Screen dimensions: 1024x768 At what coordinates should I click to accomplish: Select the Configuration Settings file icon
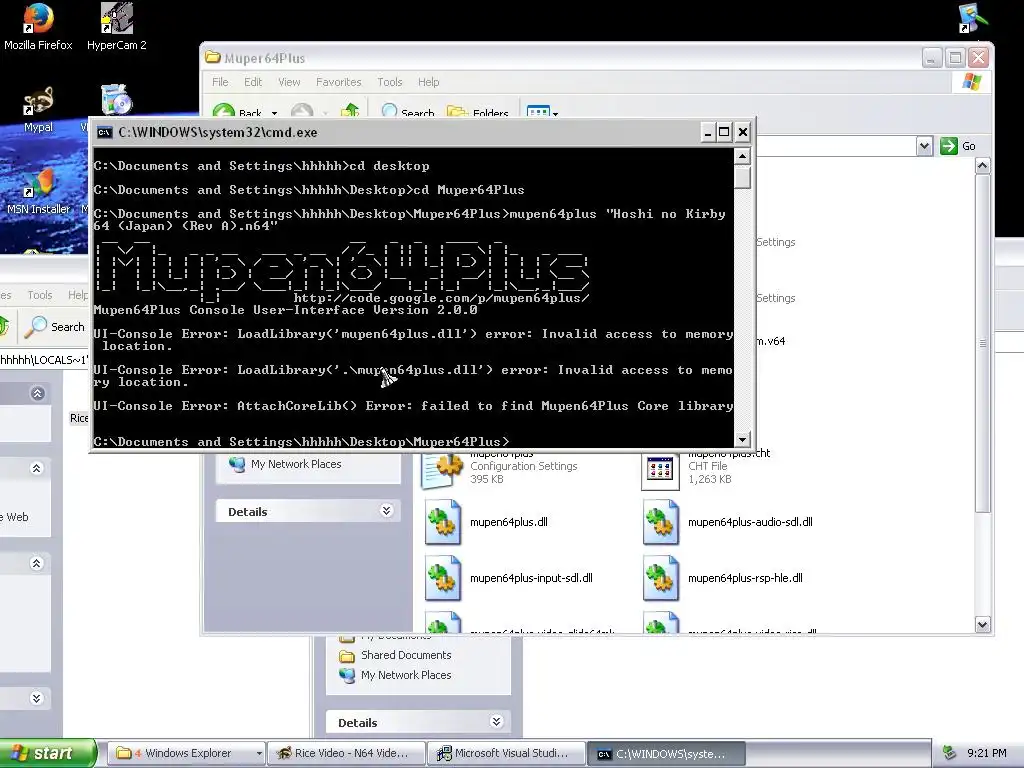[x=443, y=470]
